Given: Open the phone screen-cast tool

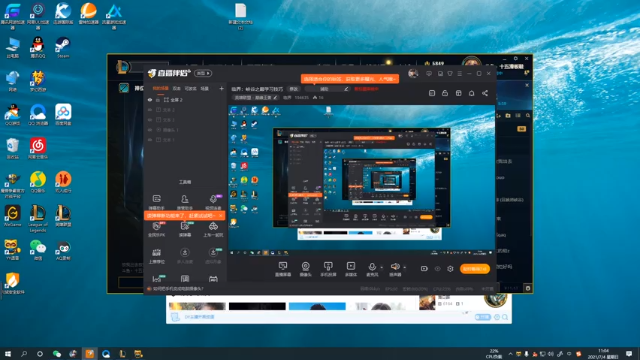Looking at the screenshot, I should [328, 269].
